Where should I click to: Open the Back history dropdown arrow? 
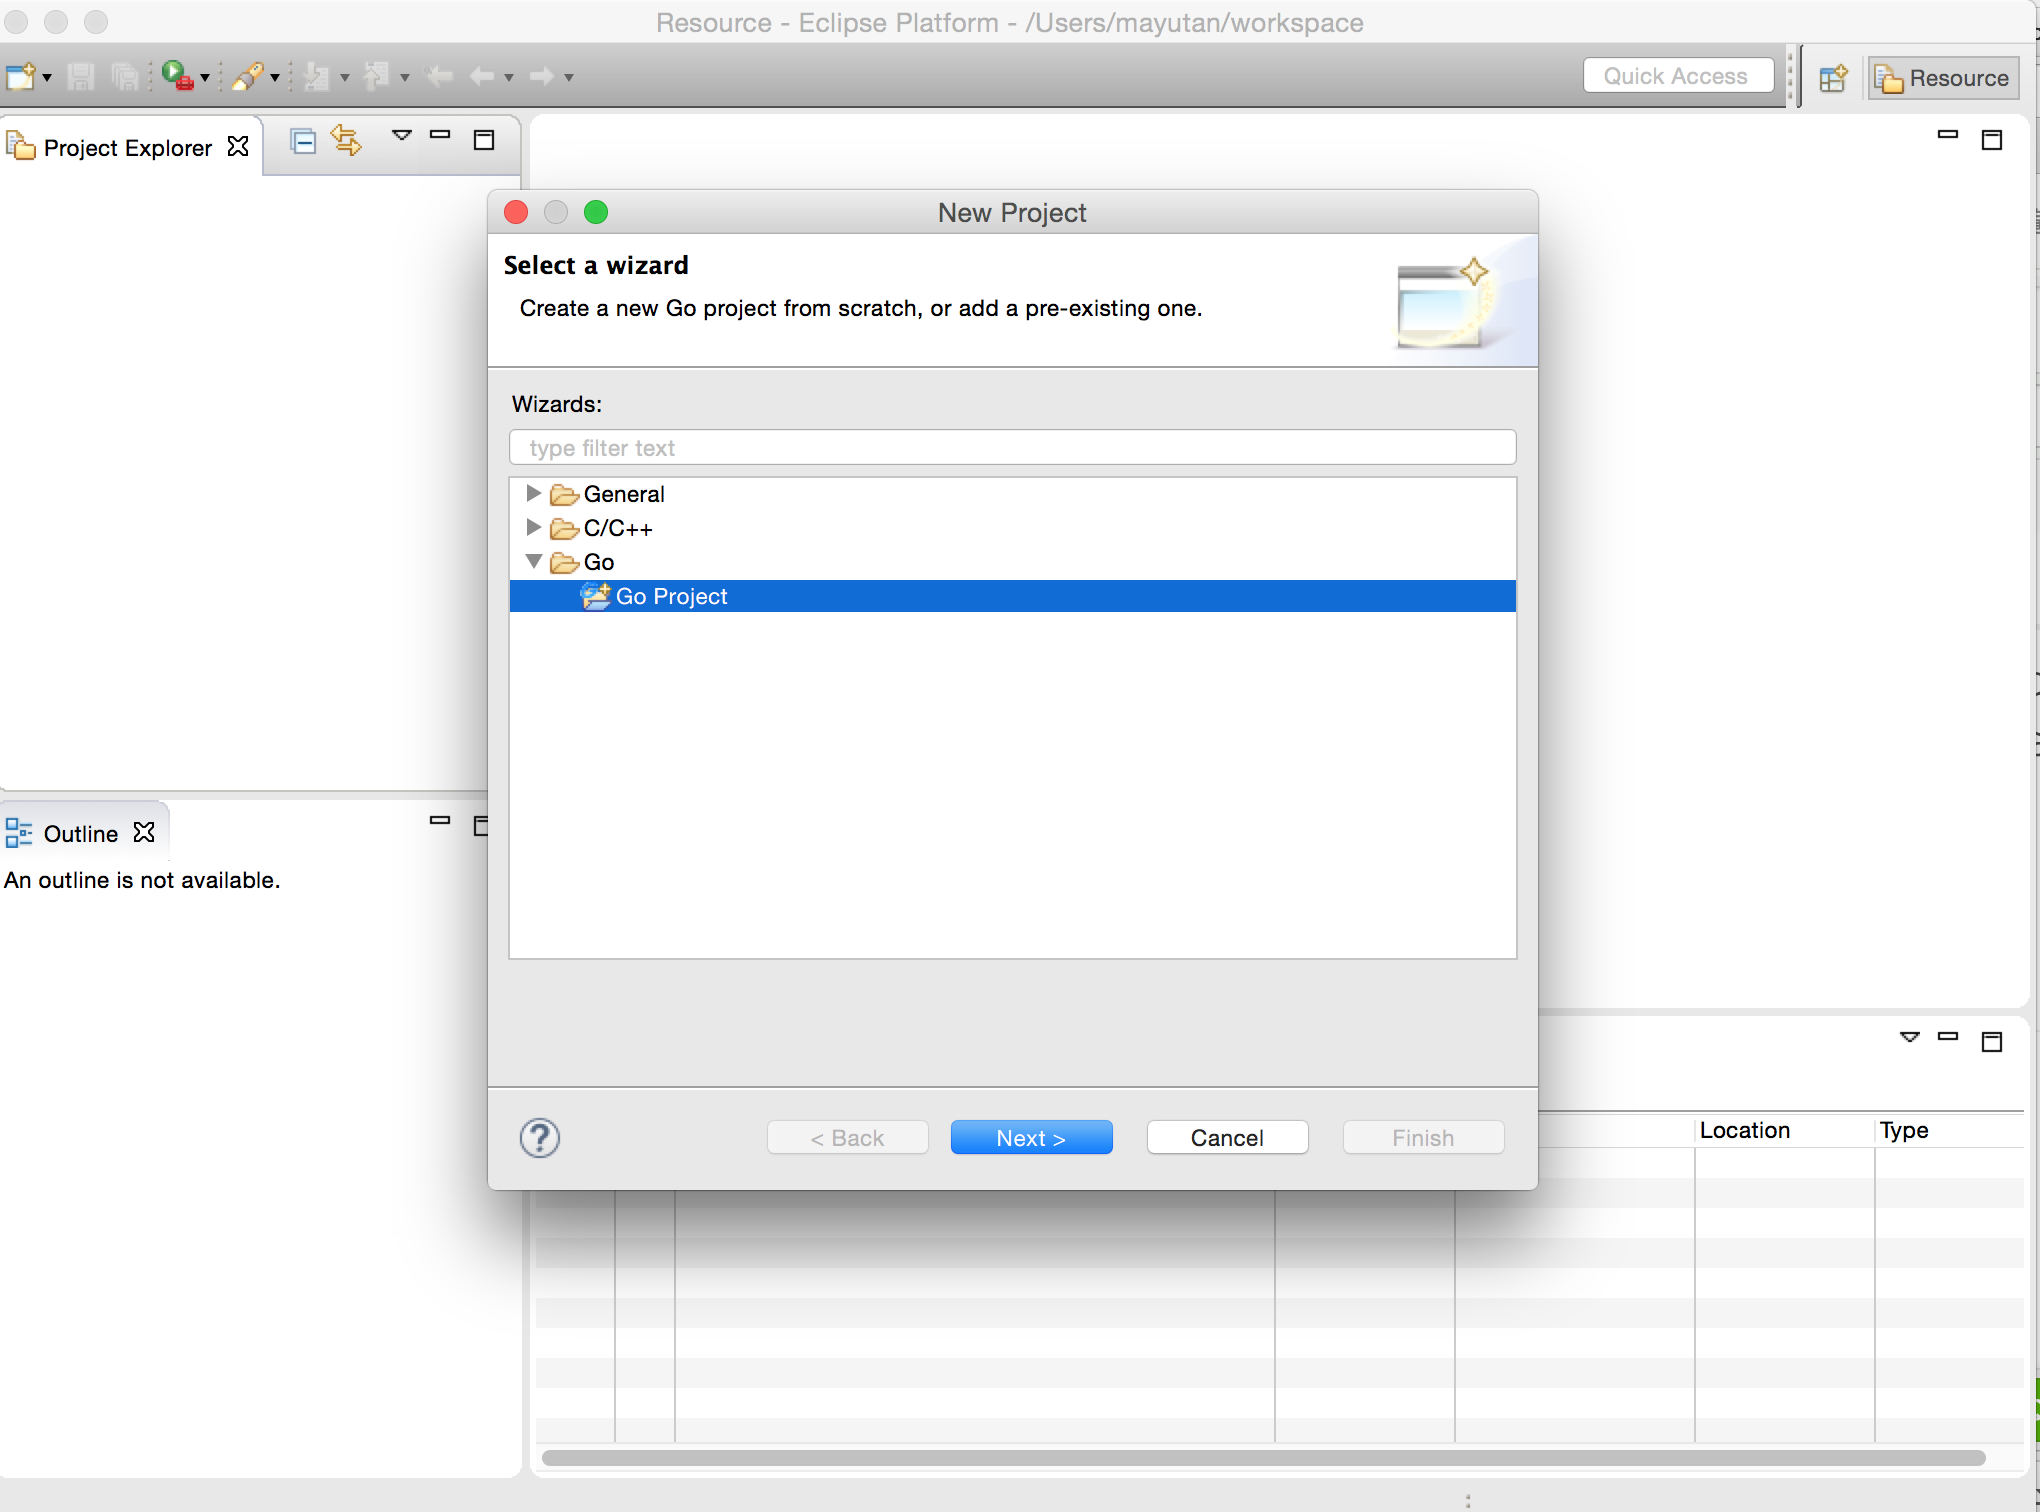[509, 78]
